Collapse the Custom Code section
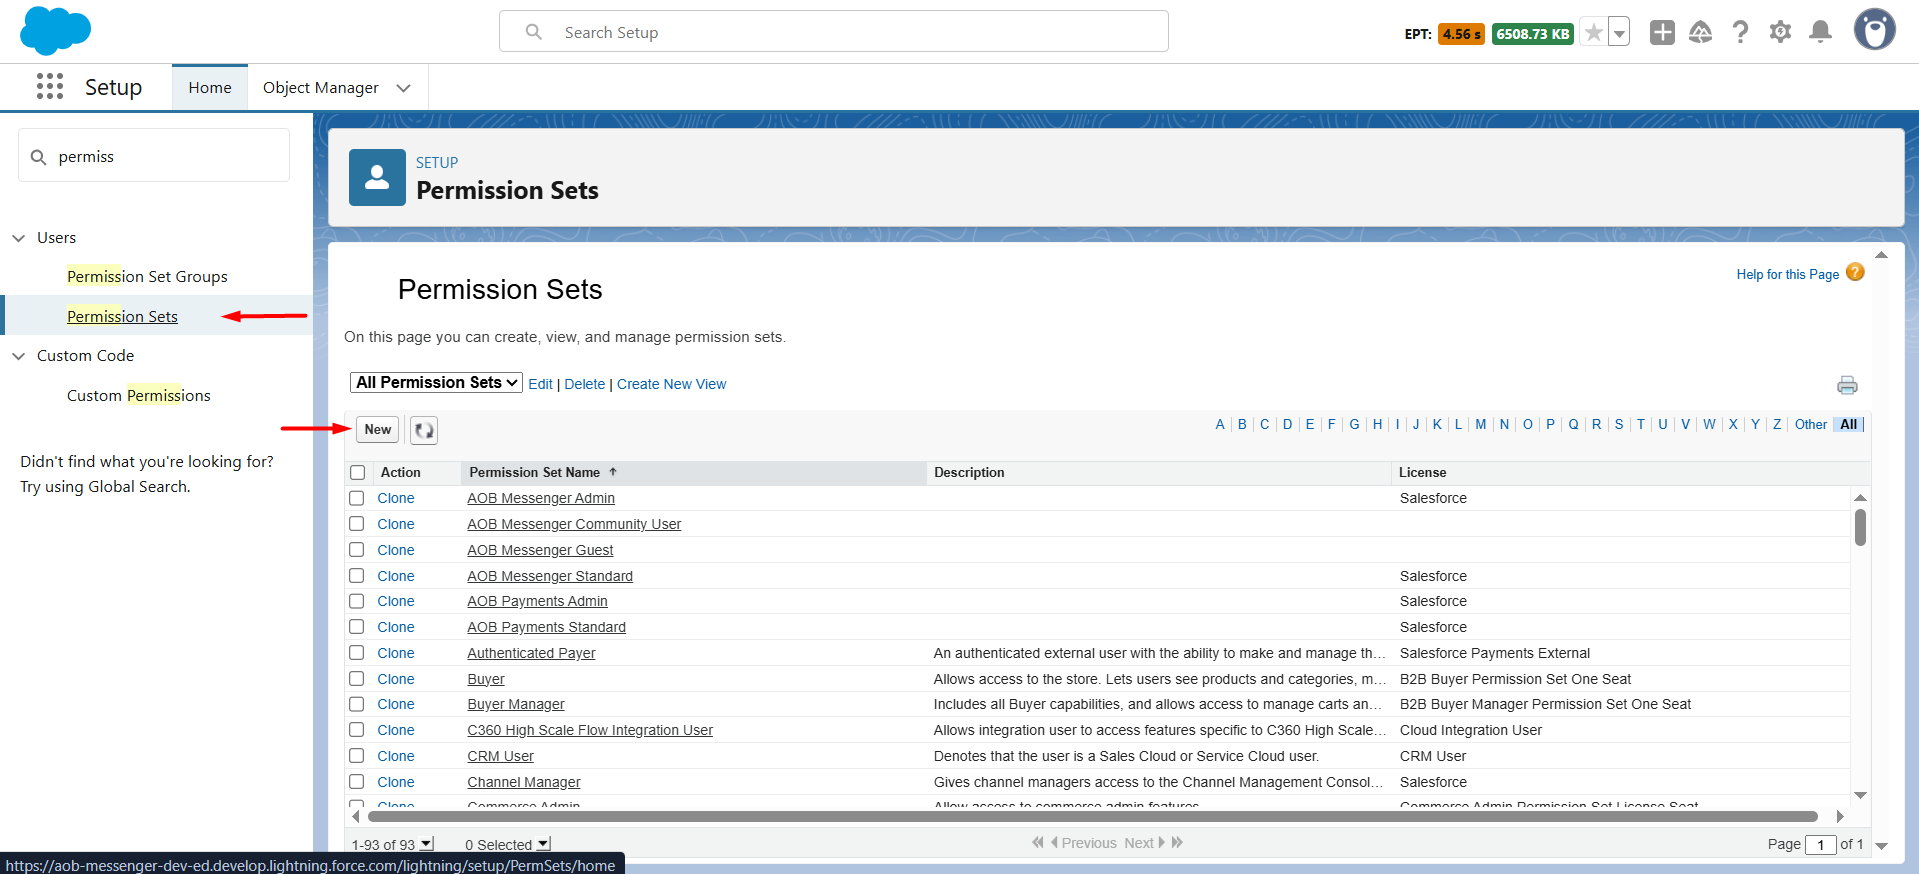Viewport: 1919px width, 874px height. click(x=18, y=356)
